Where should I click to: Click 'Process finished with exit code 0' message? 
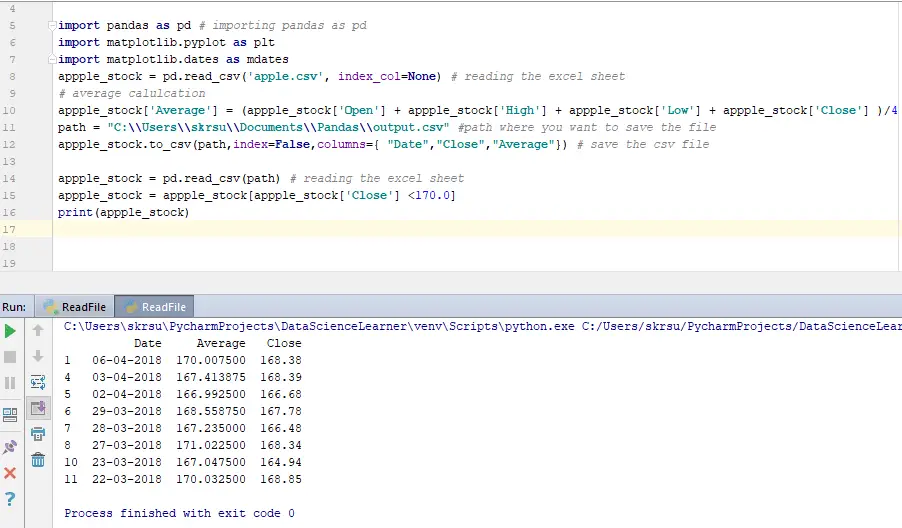pyautogui.click(x=179, y=513)
